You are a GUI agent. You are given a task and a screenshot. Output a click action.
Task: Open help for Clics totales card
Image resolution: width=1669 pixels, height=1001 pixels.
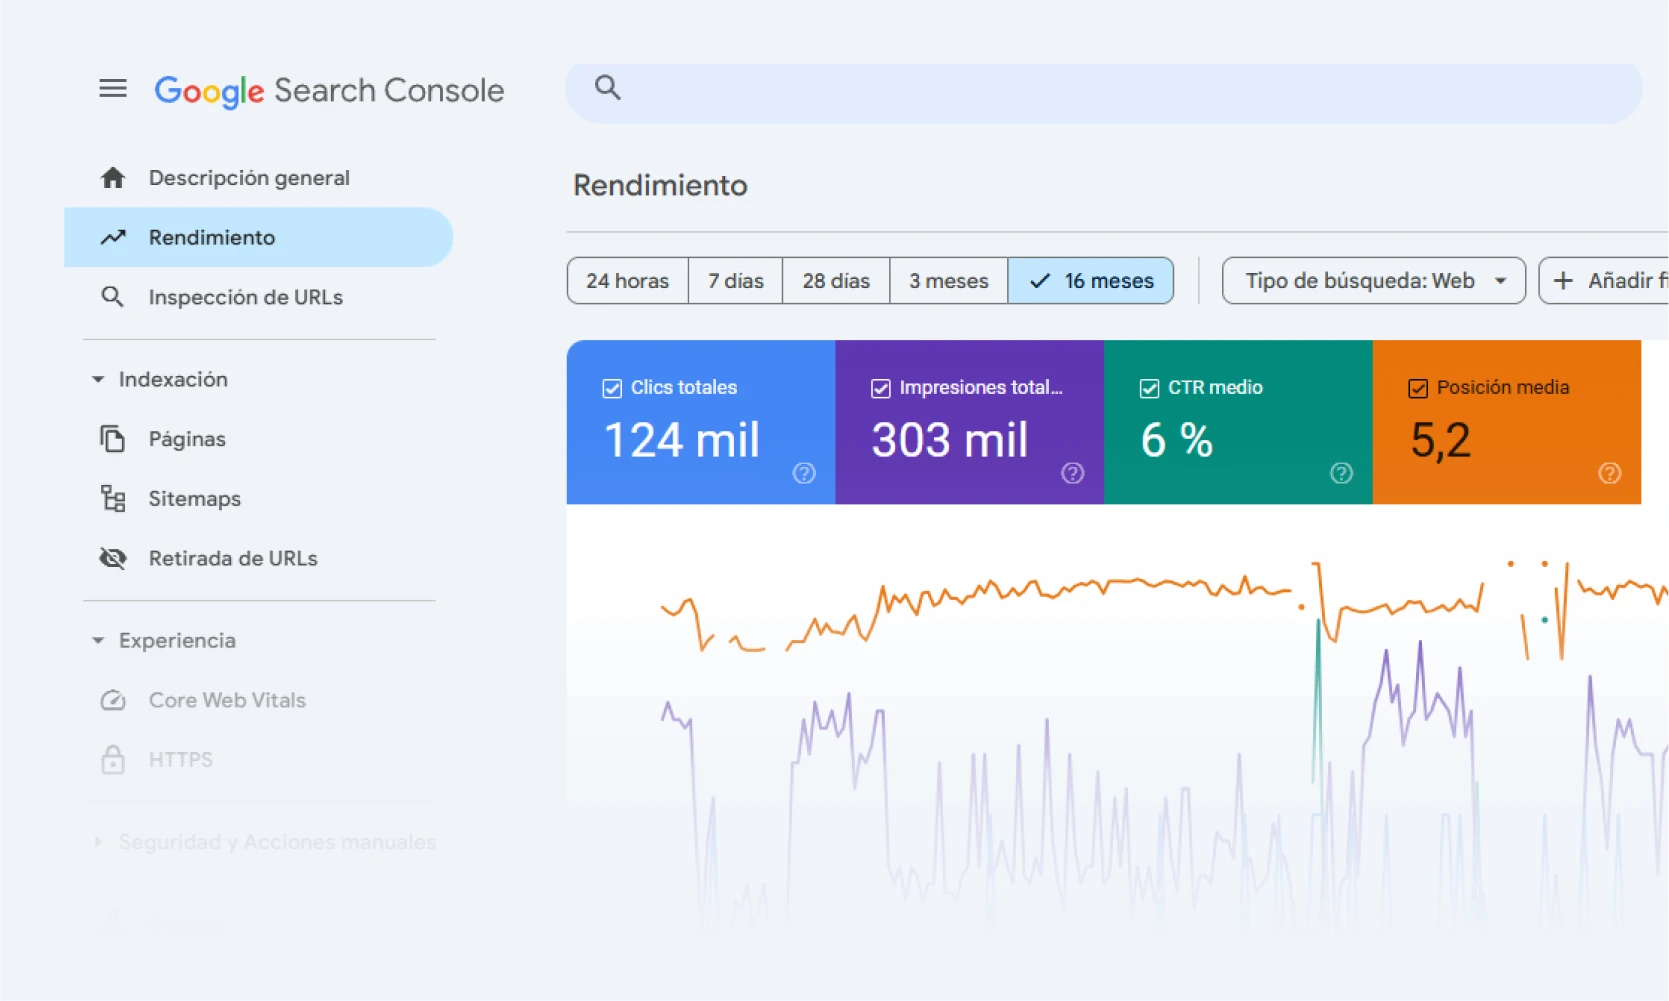click(x=804, y=473)
